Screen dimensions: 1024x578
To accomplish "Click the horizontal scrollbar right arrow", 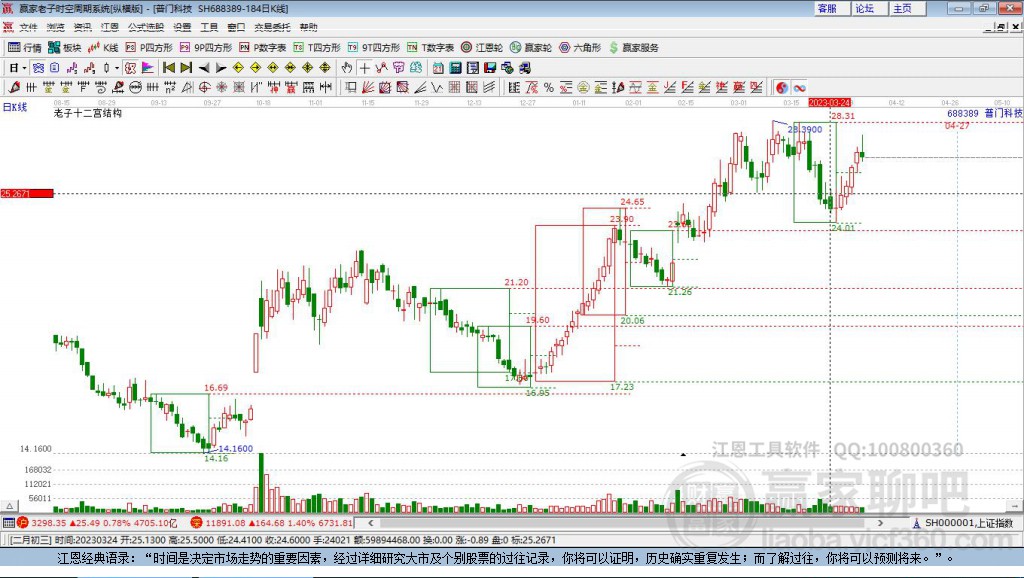I will click(x=880, y=522).
